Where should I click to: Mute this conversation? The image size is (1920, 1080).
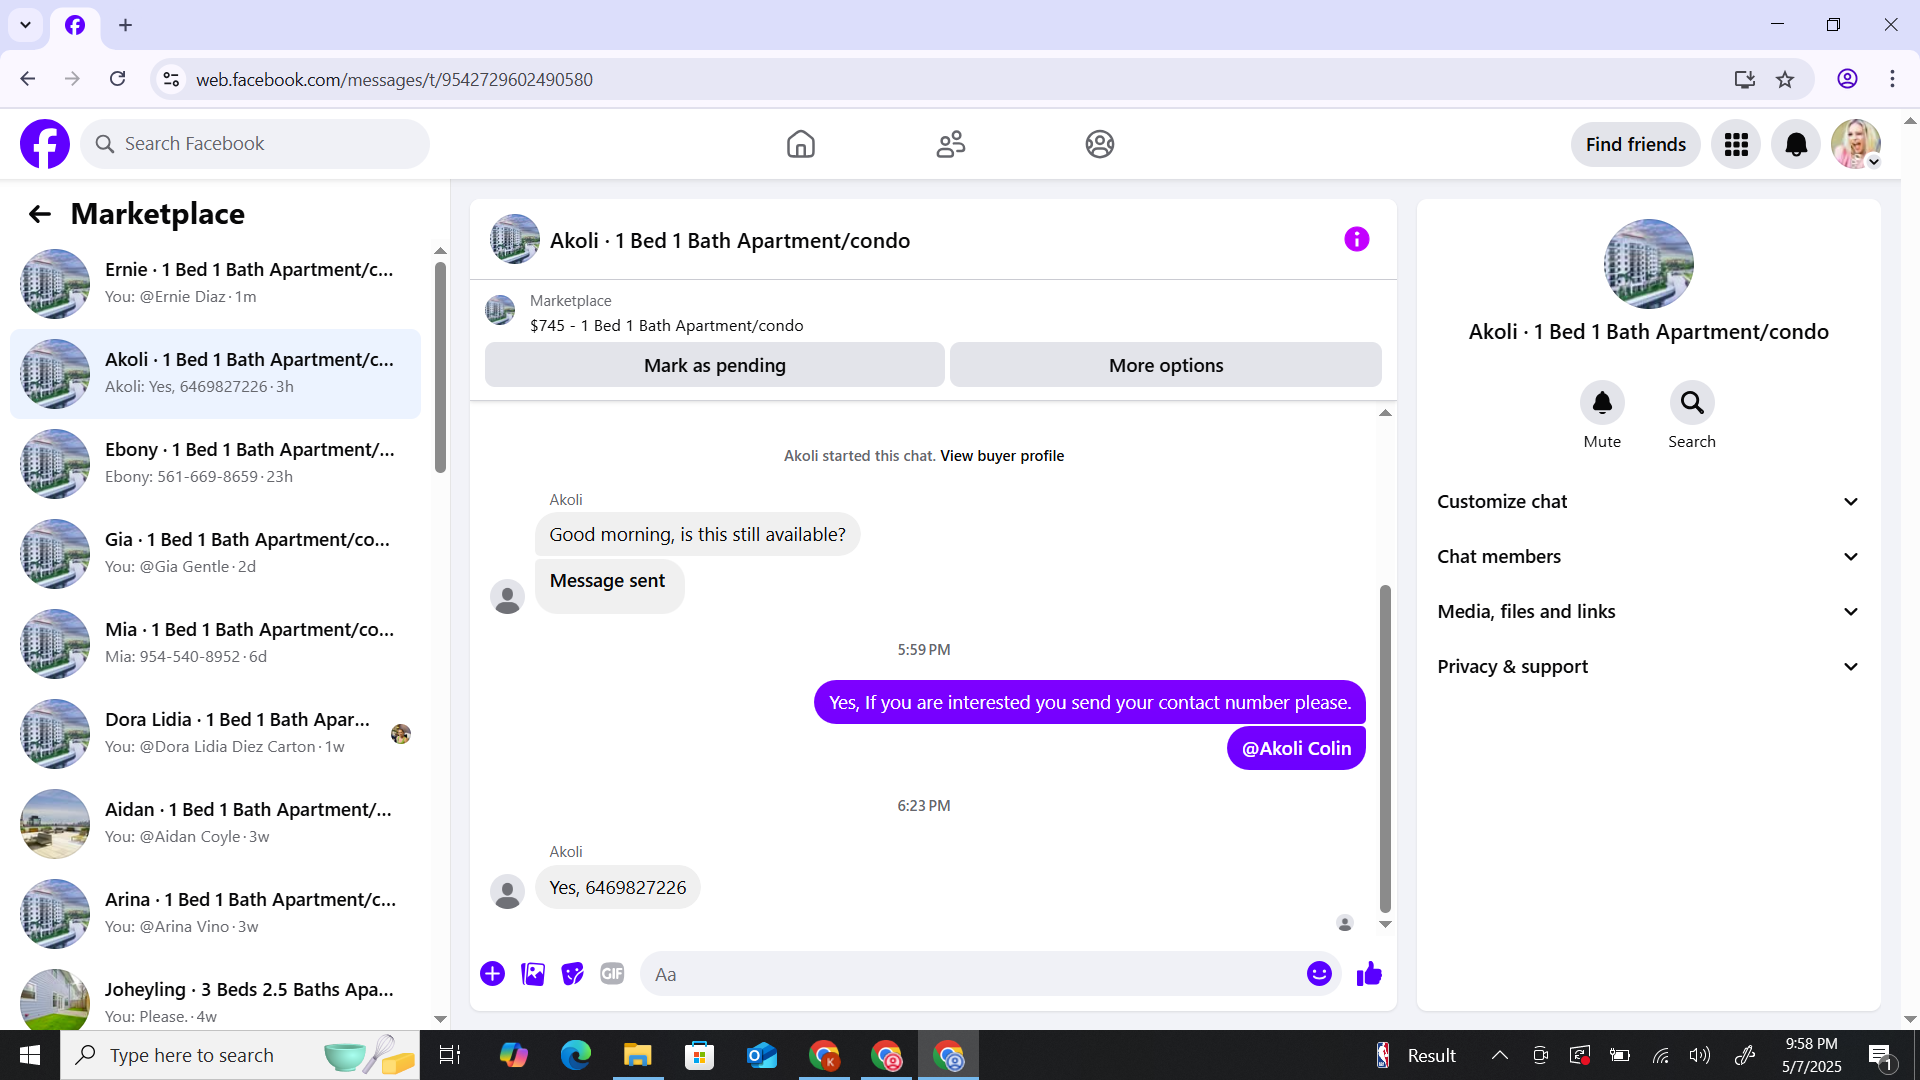pos(1601,403)
